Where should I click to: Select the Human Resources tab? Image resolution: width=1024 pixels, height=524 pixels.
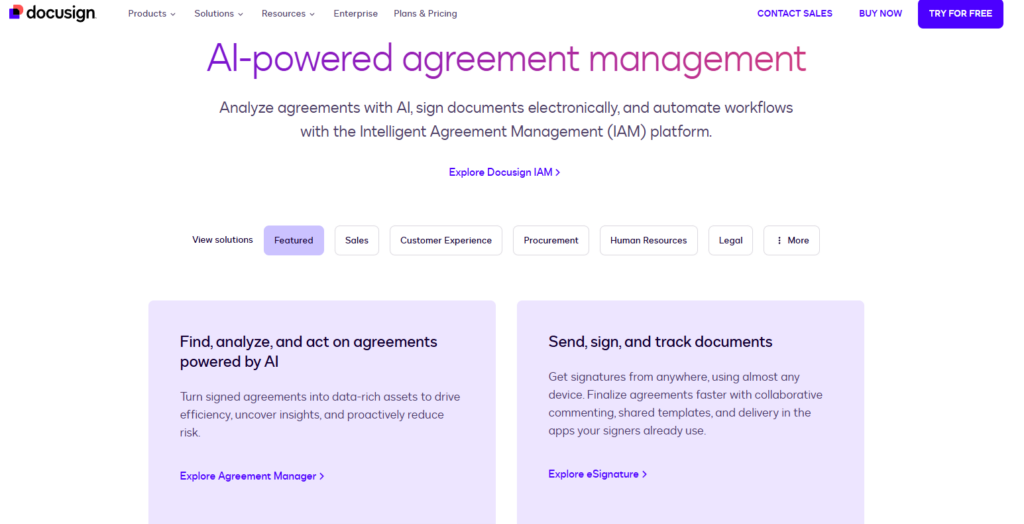(648, 240)
